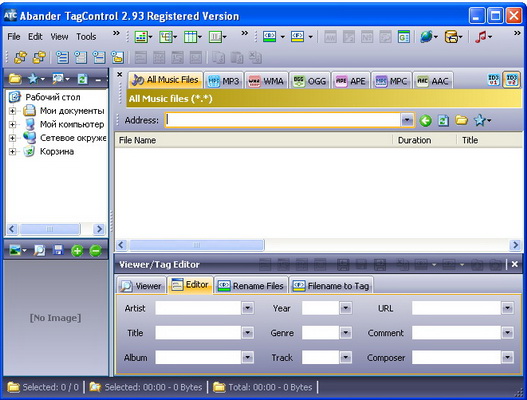Open the View menu

point(59,36)
